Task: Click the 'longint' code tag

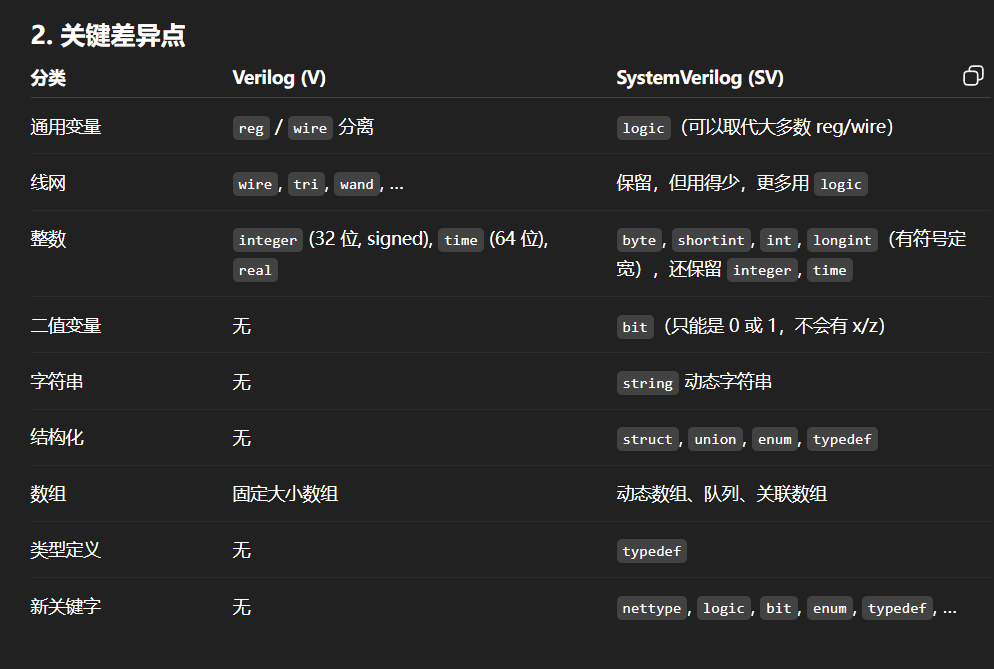Action: (842, 240)
